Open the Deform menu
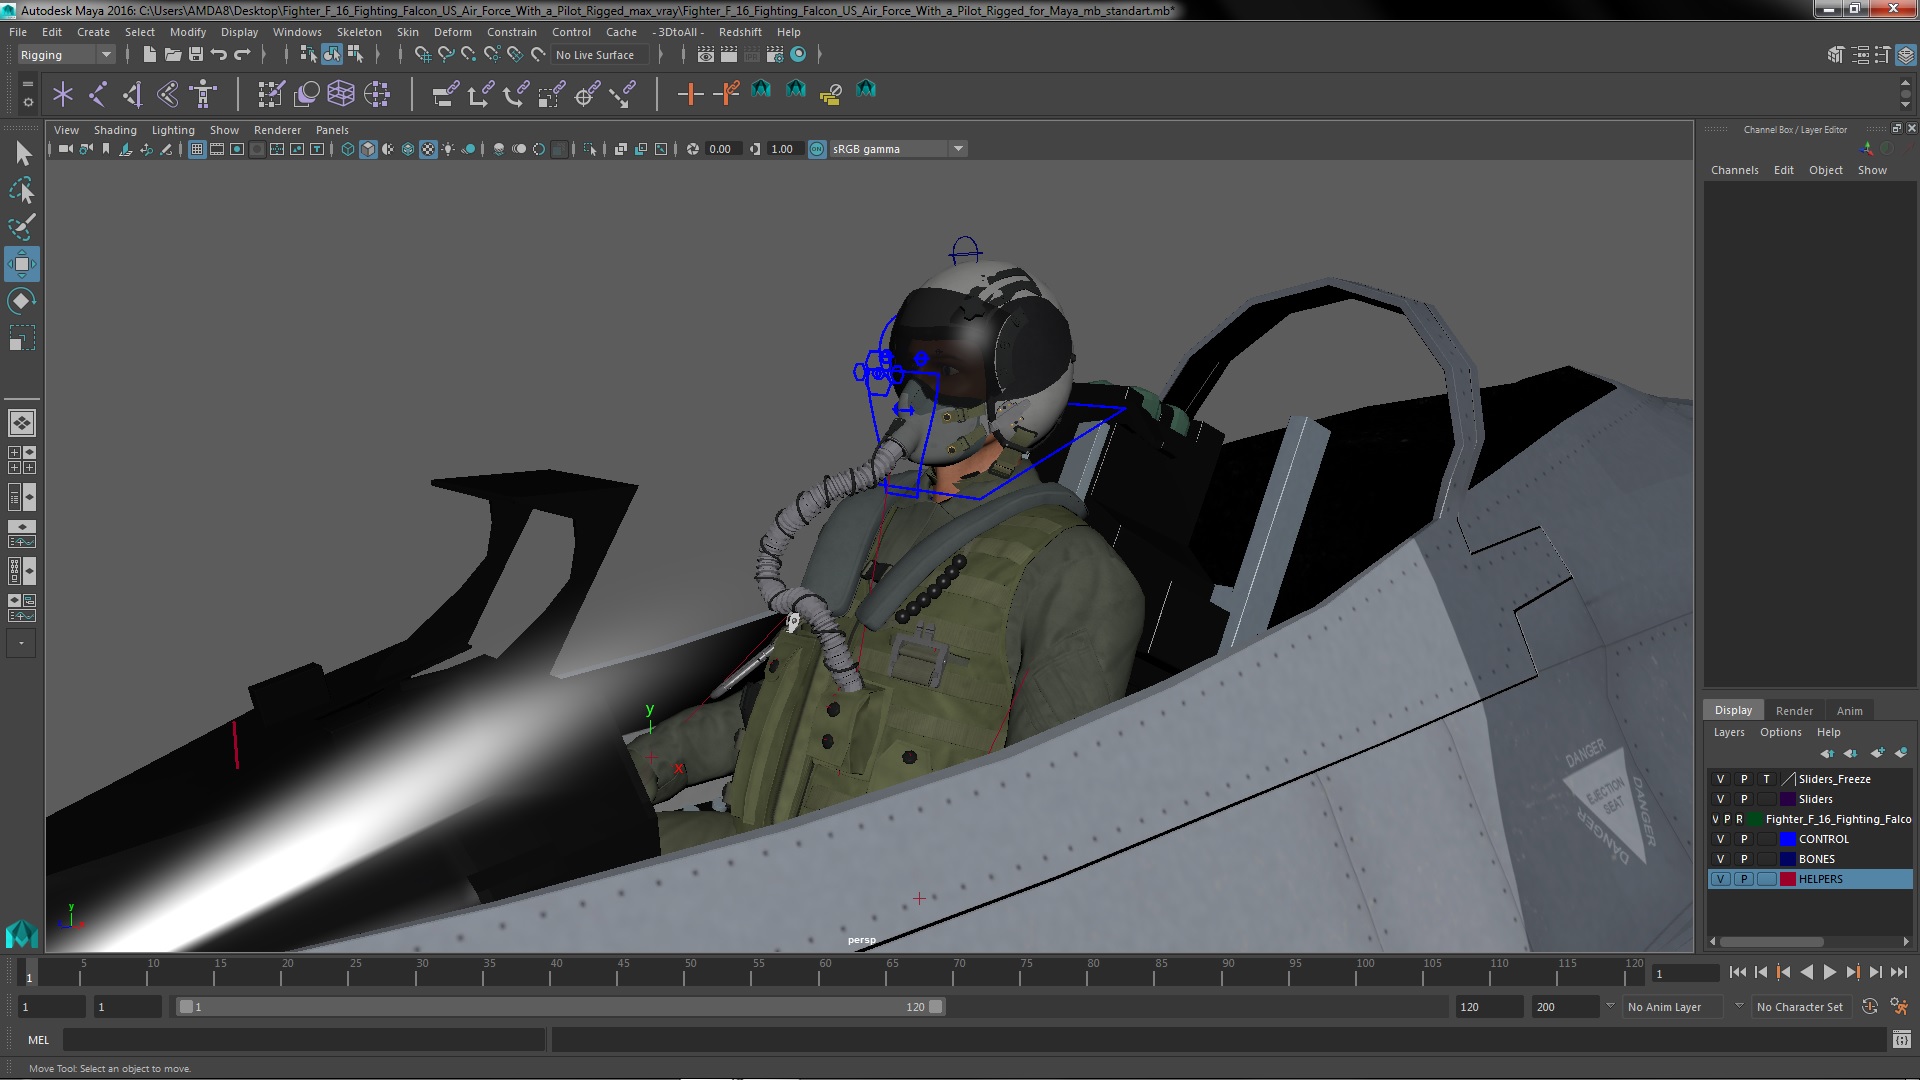Viewport: 1920px width, 1080px height. click(x=452, y=32)
